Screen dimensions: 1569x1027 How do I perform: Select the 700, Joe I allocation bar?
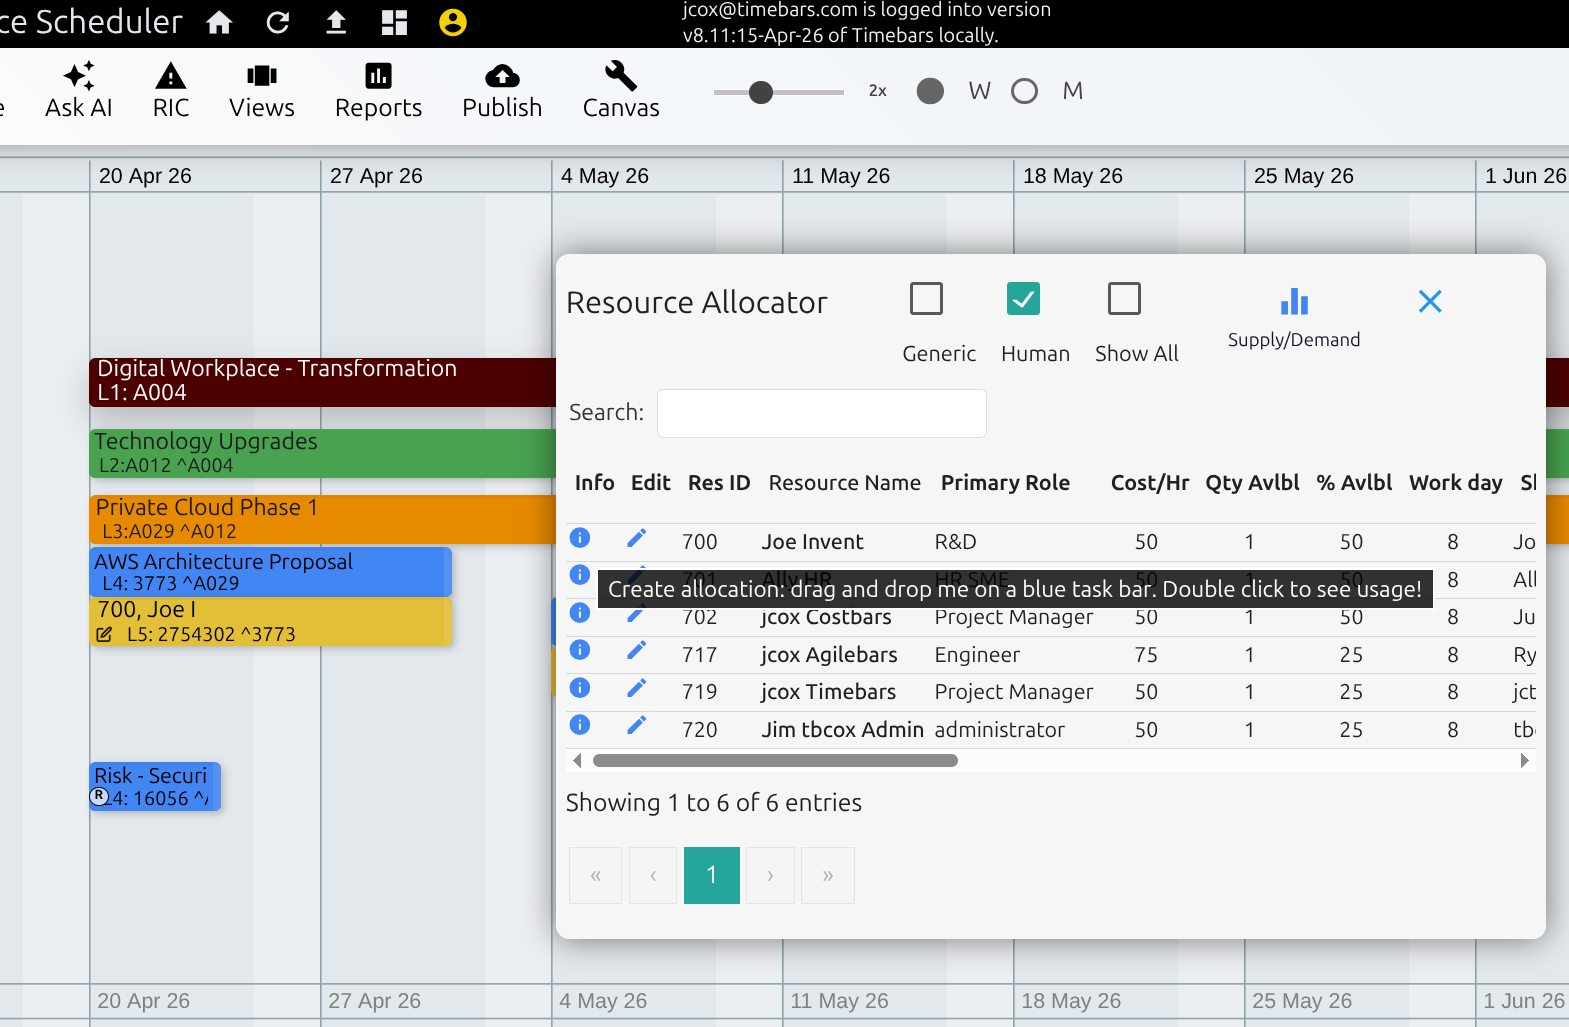[x=271, y=622]
